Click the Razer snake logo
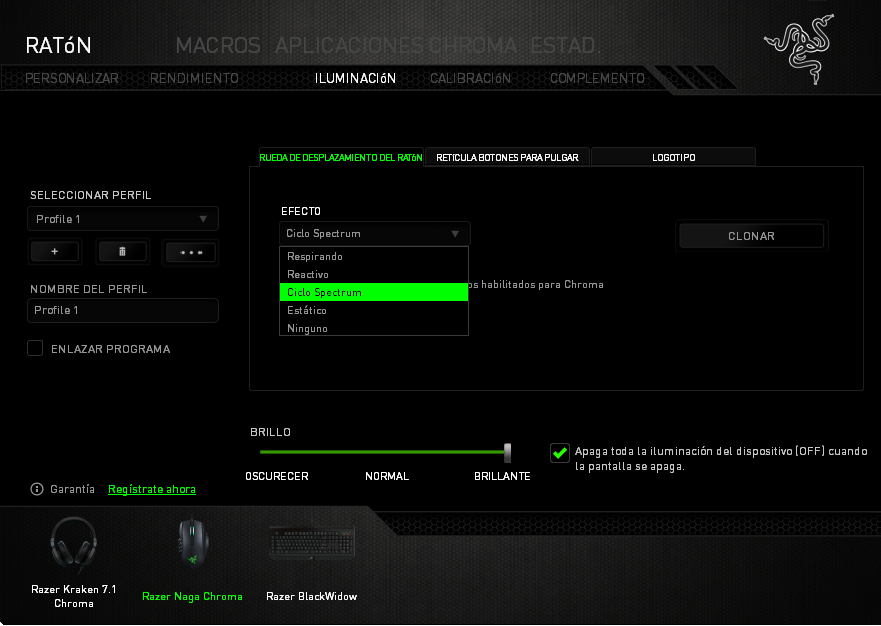This screenshot has width=881, height=626. pyautogui.click(x=799, y=49)
